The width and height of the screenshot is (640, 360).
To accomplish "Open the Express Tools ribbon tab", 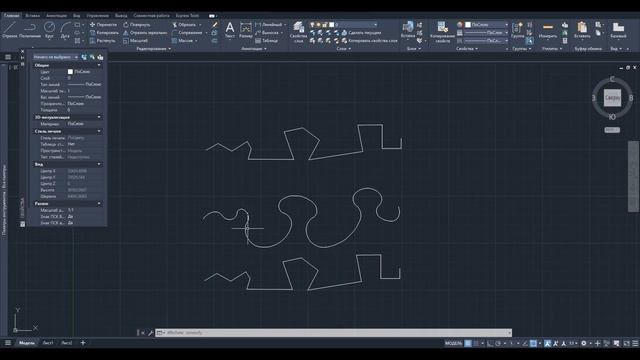I will [187, 16].
